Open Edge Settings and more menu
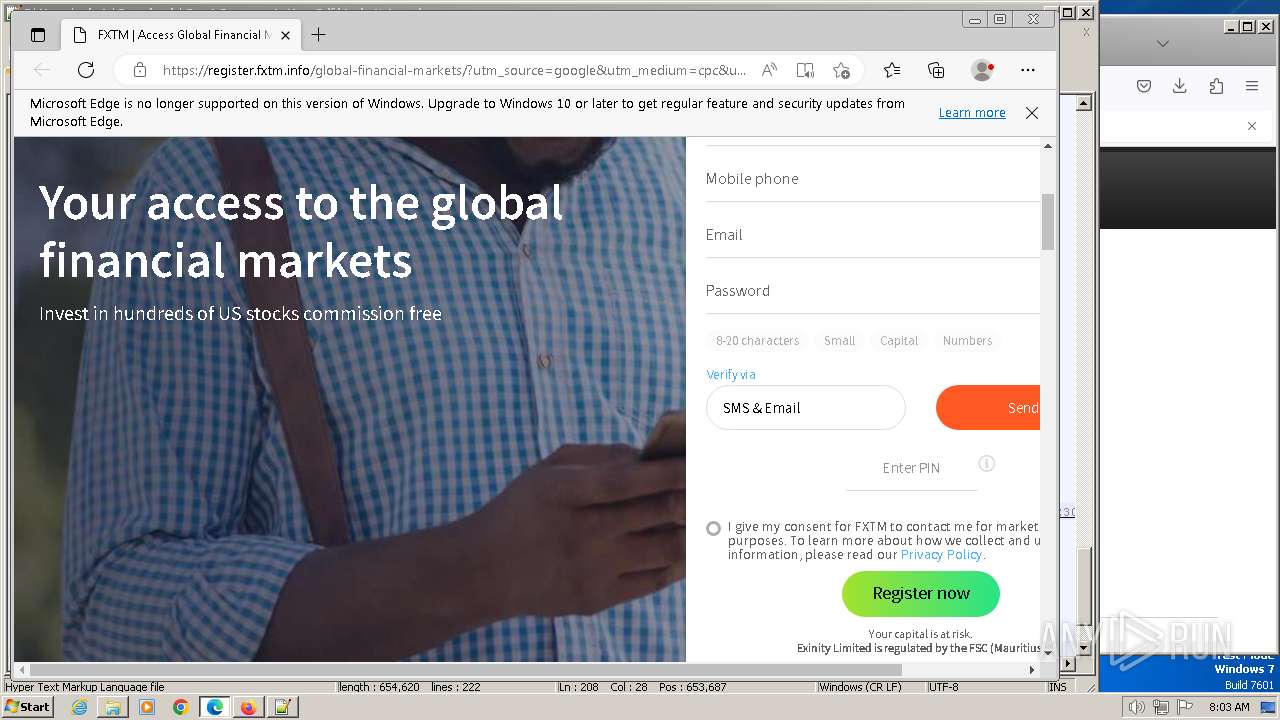Screen dimensions: 1280x720 click(x=1028, y=70)
